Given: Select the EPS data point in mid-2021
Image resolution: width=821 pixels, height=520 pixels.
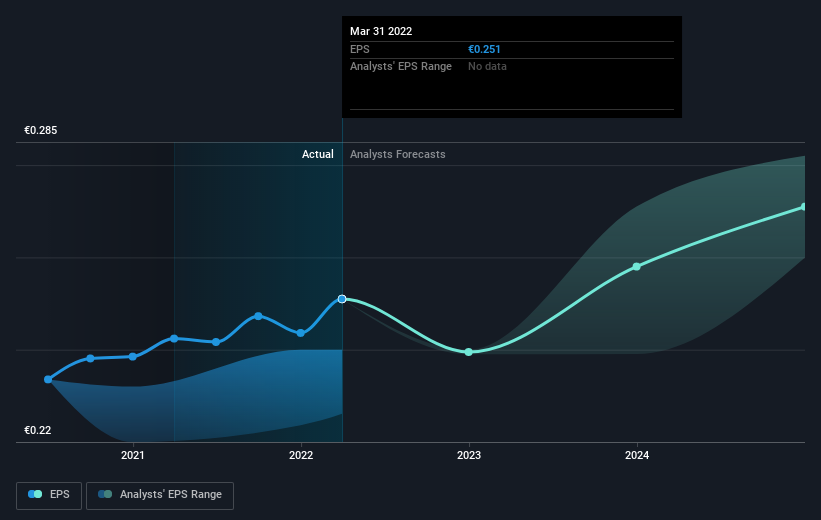Looking at the screenshot, I should [x=216, y=342].
